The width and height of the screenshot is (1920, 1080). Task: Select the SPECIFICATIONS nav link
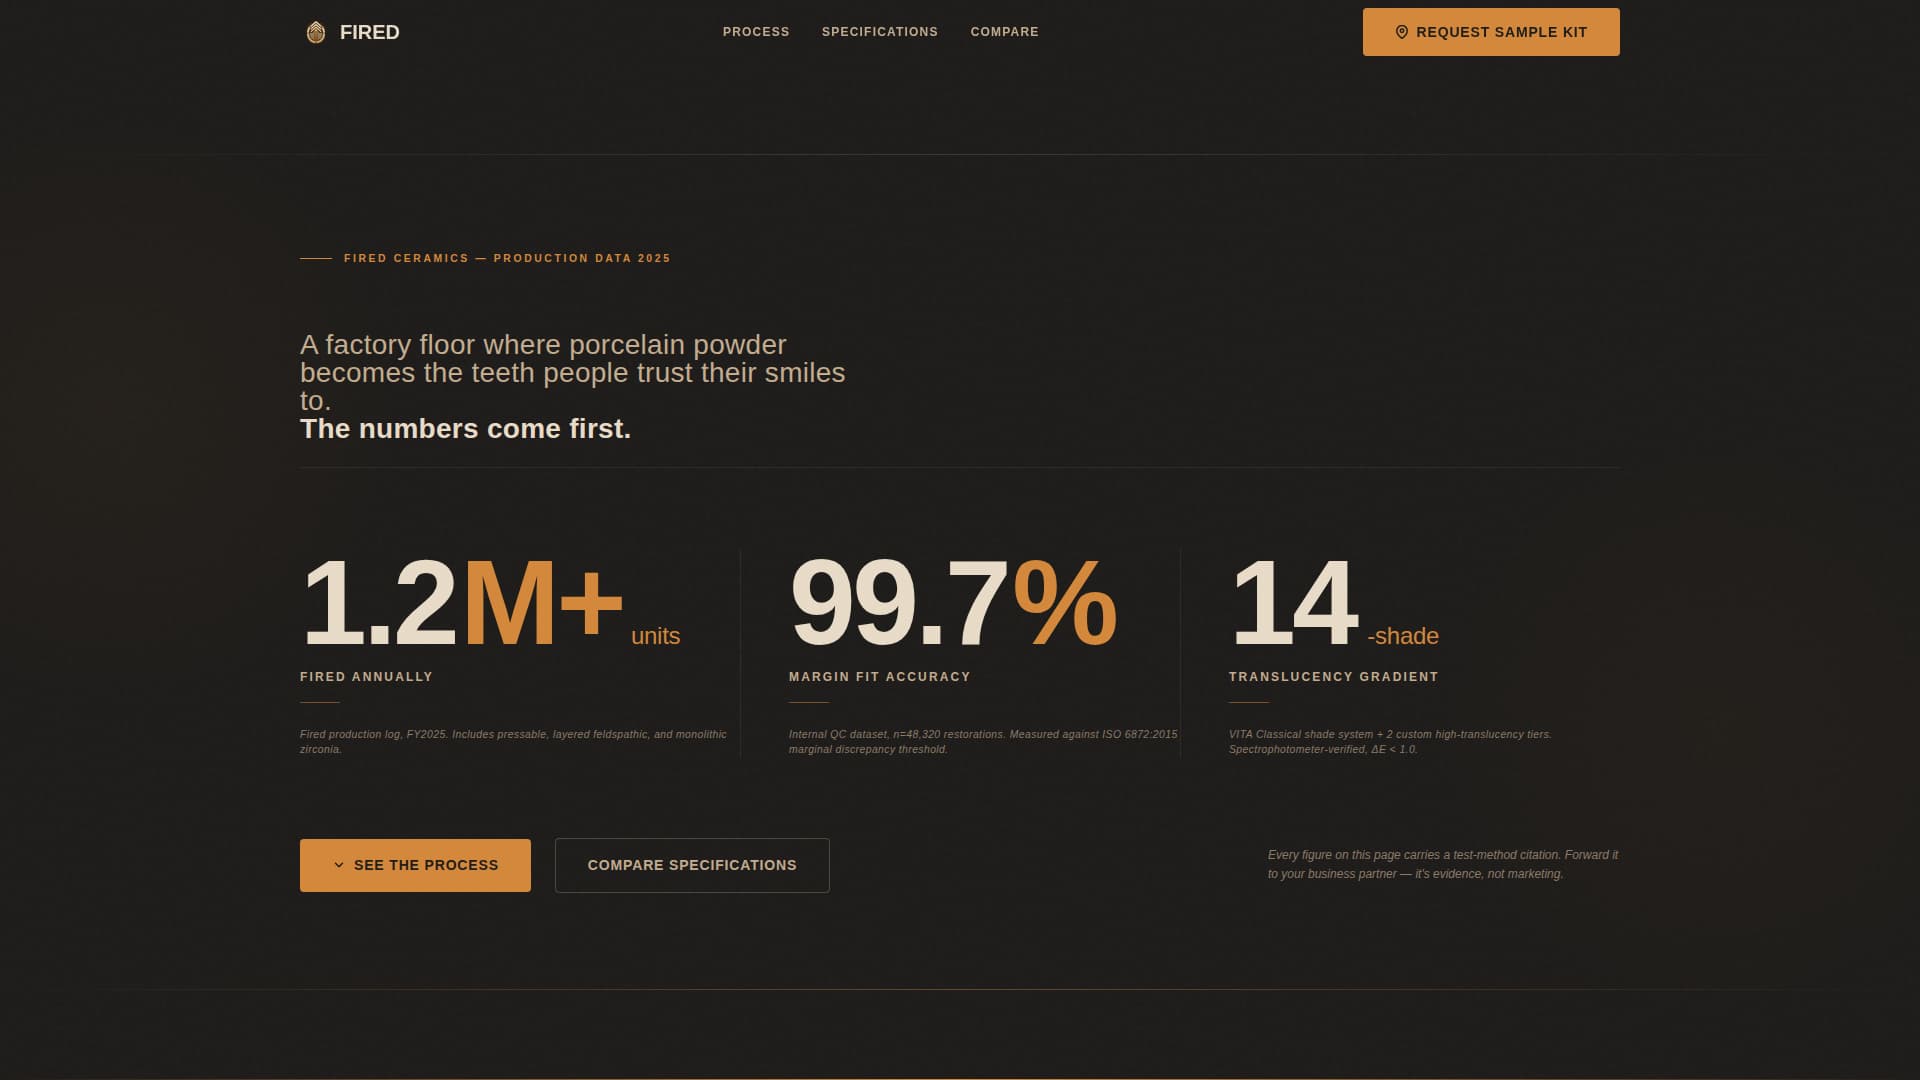pyautogui.click(x=879, y=31)
